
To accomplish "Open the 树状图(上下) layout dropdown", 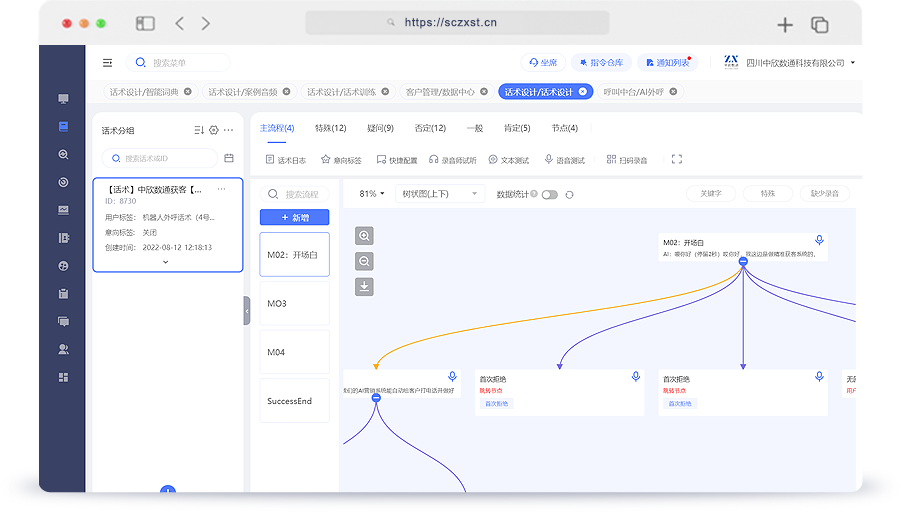I will point(439,194).
